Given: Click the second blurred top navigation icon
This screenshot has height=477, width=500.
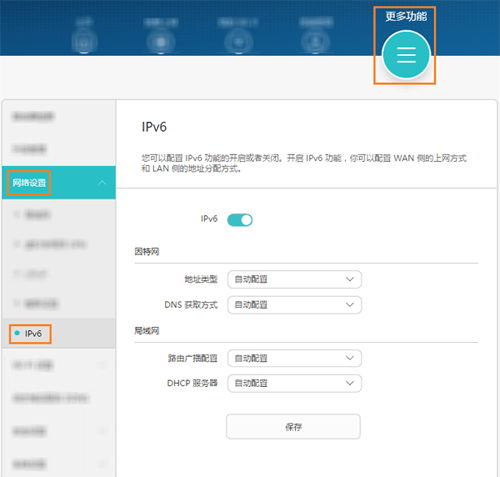Looking at the screenshot, I should click(x=161, y=42).
